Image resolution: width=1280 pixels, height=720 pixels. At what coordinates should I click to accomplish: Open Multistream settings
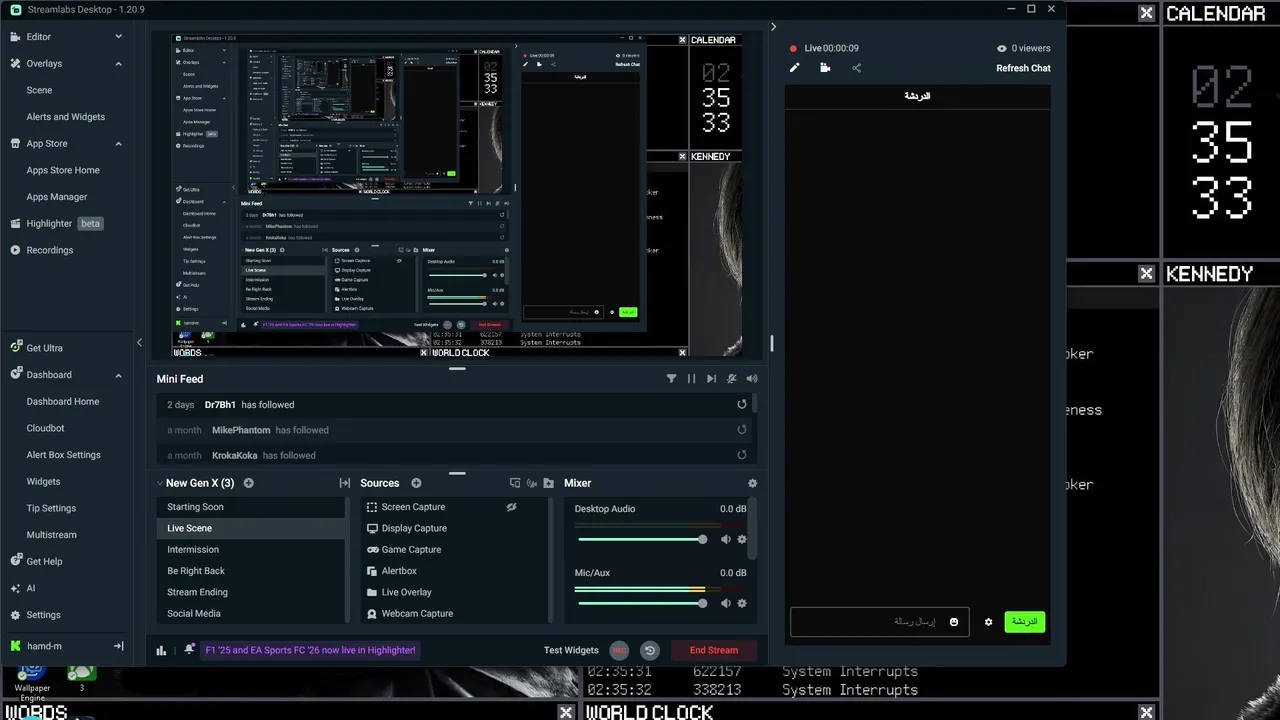click(51, 535)
